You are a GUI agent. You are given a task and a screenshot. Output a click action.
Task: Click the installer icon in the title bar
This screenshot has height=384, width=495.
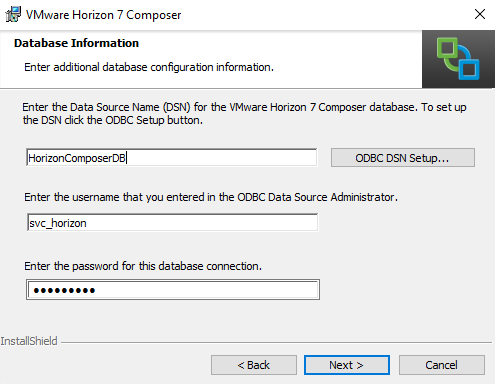(13, 15)
